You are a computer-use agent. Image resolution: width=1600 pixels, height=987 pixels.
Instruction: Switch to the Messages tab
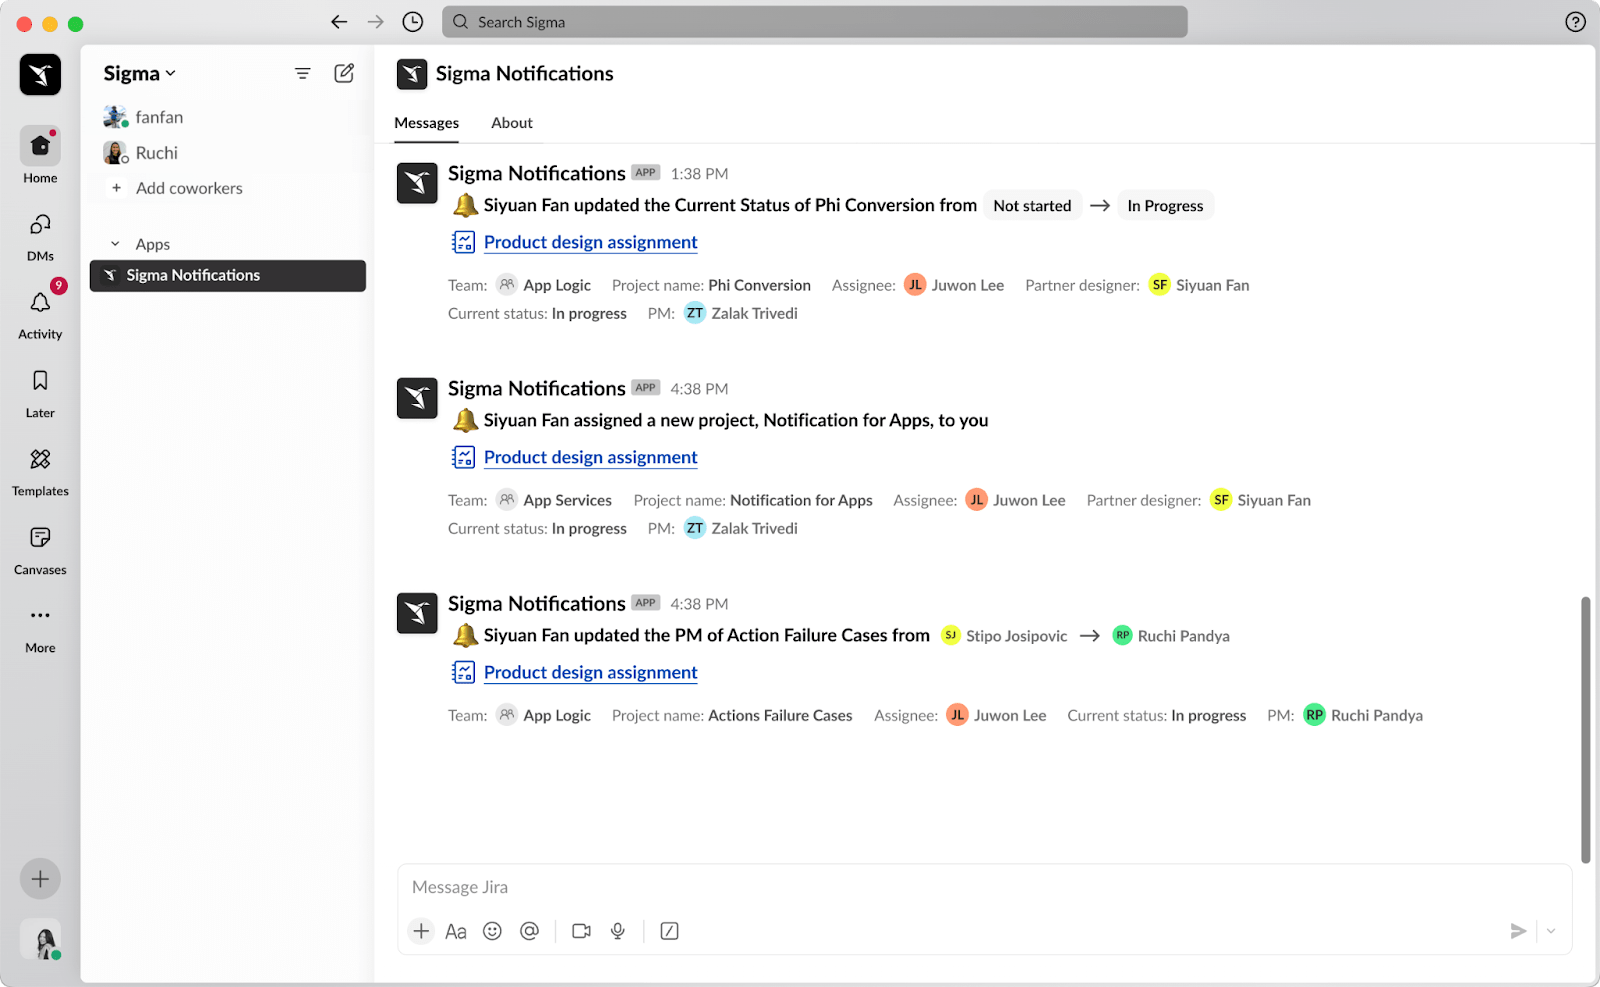pyautogui.click(x=427, y=123)
